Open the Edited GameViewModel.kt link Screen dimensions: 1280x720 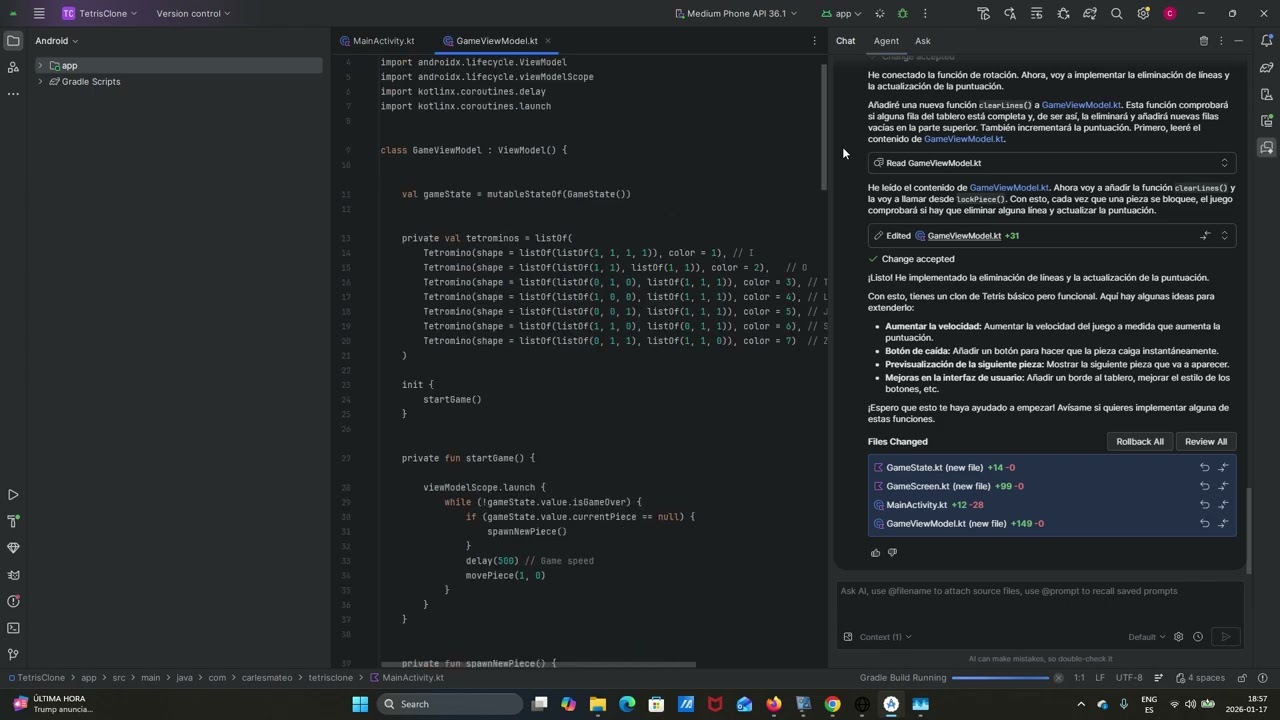pos(964,236)
